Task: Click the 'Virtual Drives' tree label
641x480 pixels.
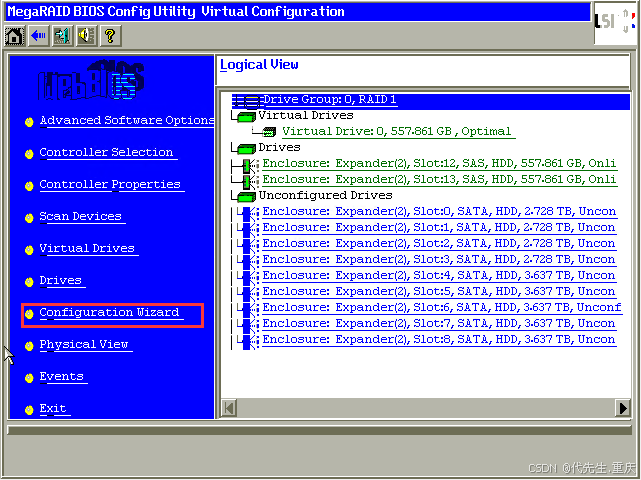Action: pos(306,116)
